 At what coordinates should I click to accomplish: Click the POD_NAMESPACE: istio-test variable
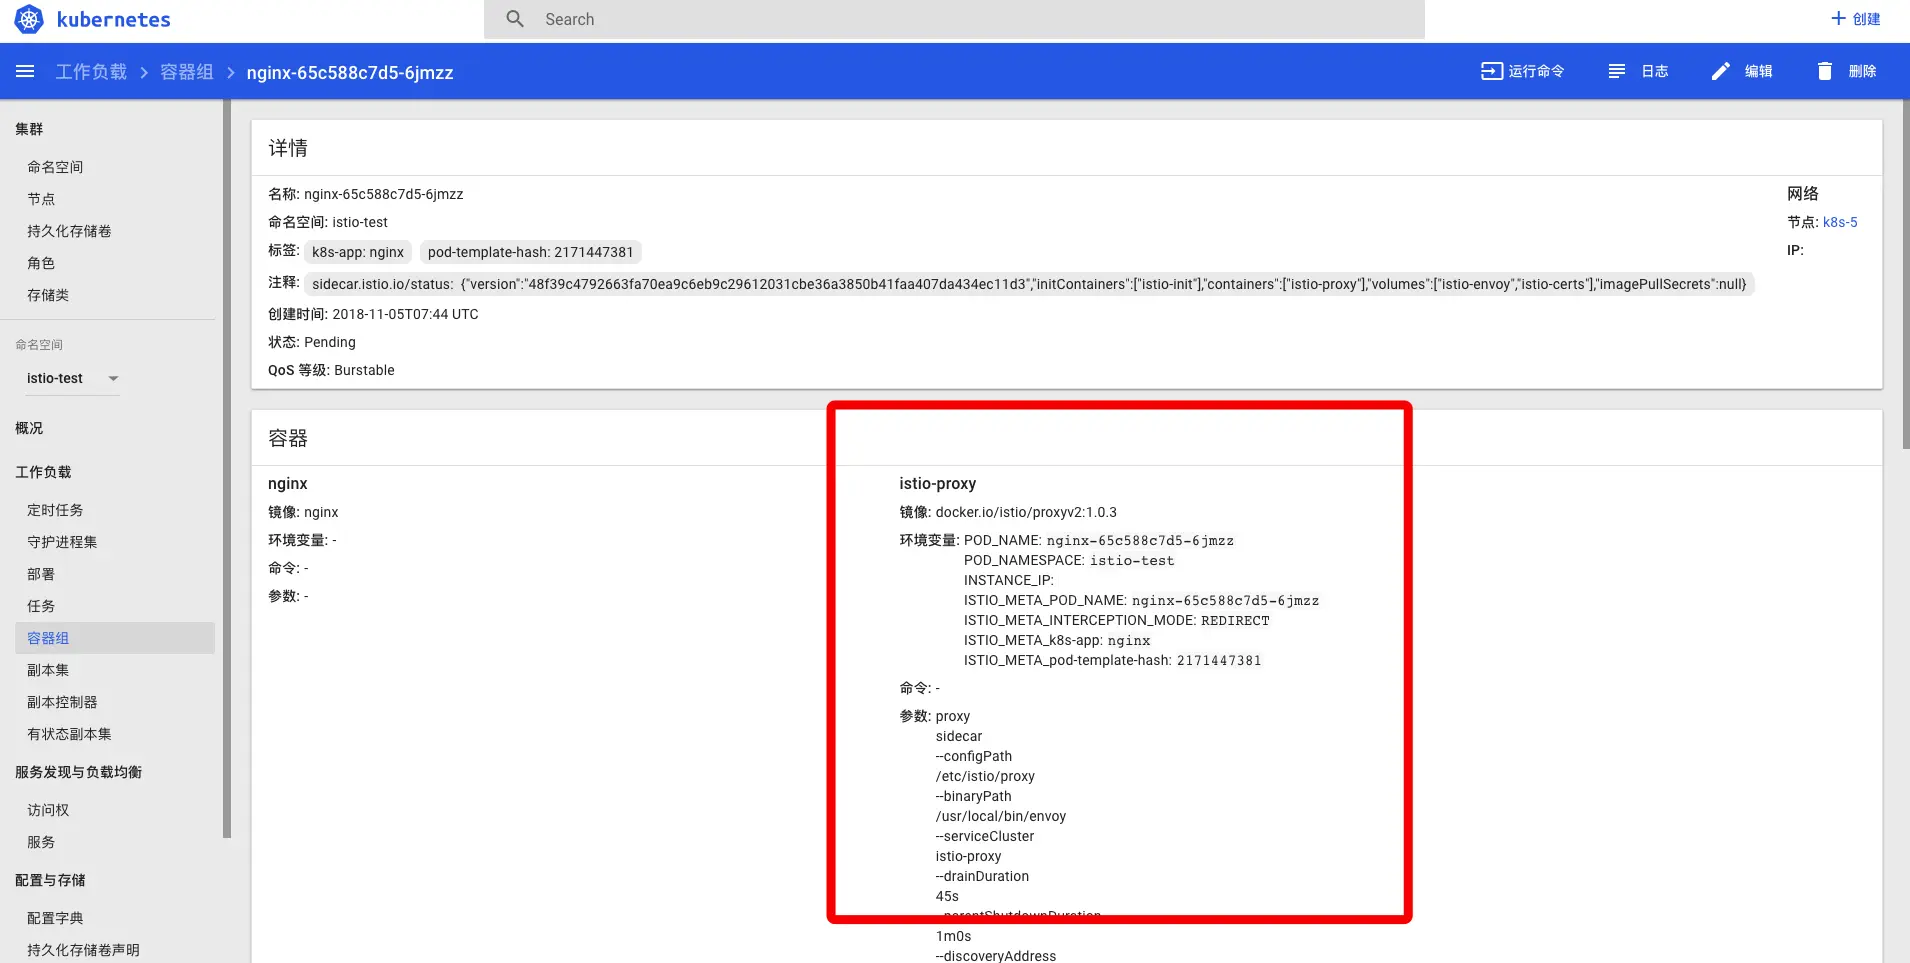[1069, 560]
